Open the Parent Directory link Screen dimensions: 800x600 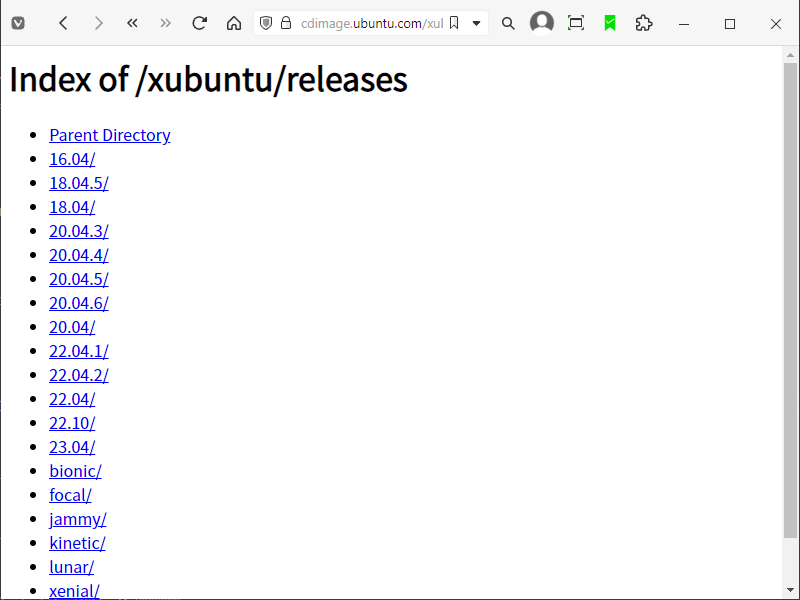pos(110,135)
